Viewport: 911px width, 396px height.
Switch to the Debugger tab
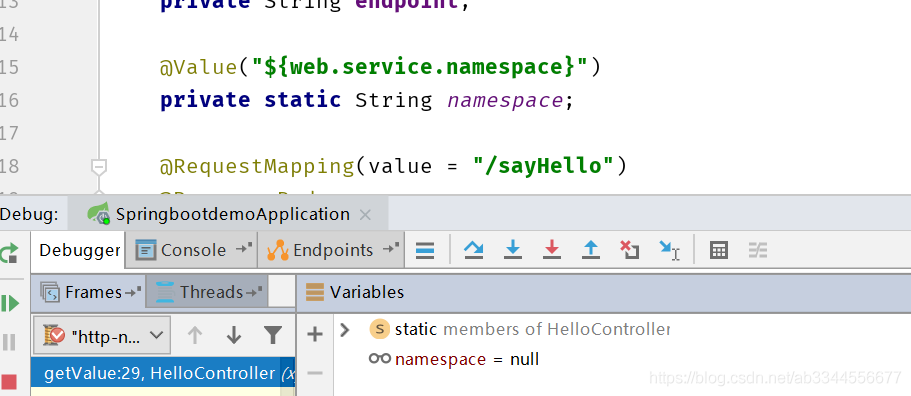coord(79,250)
